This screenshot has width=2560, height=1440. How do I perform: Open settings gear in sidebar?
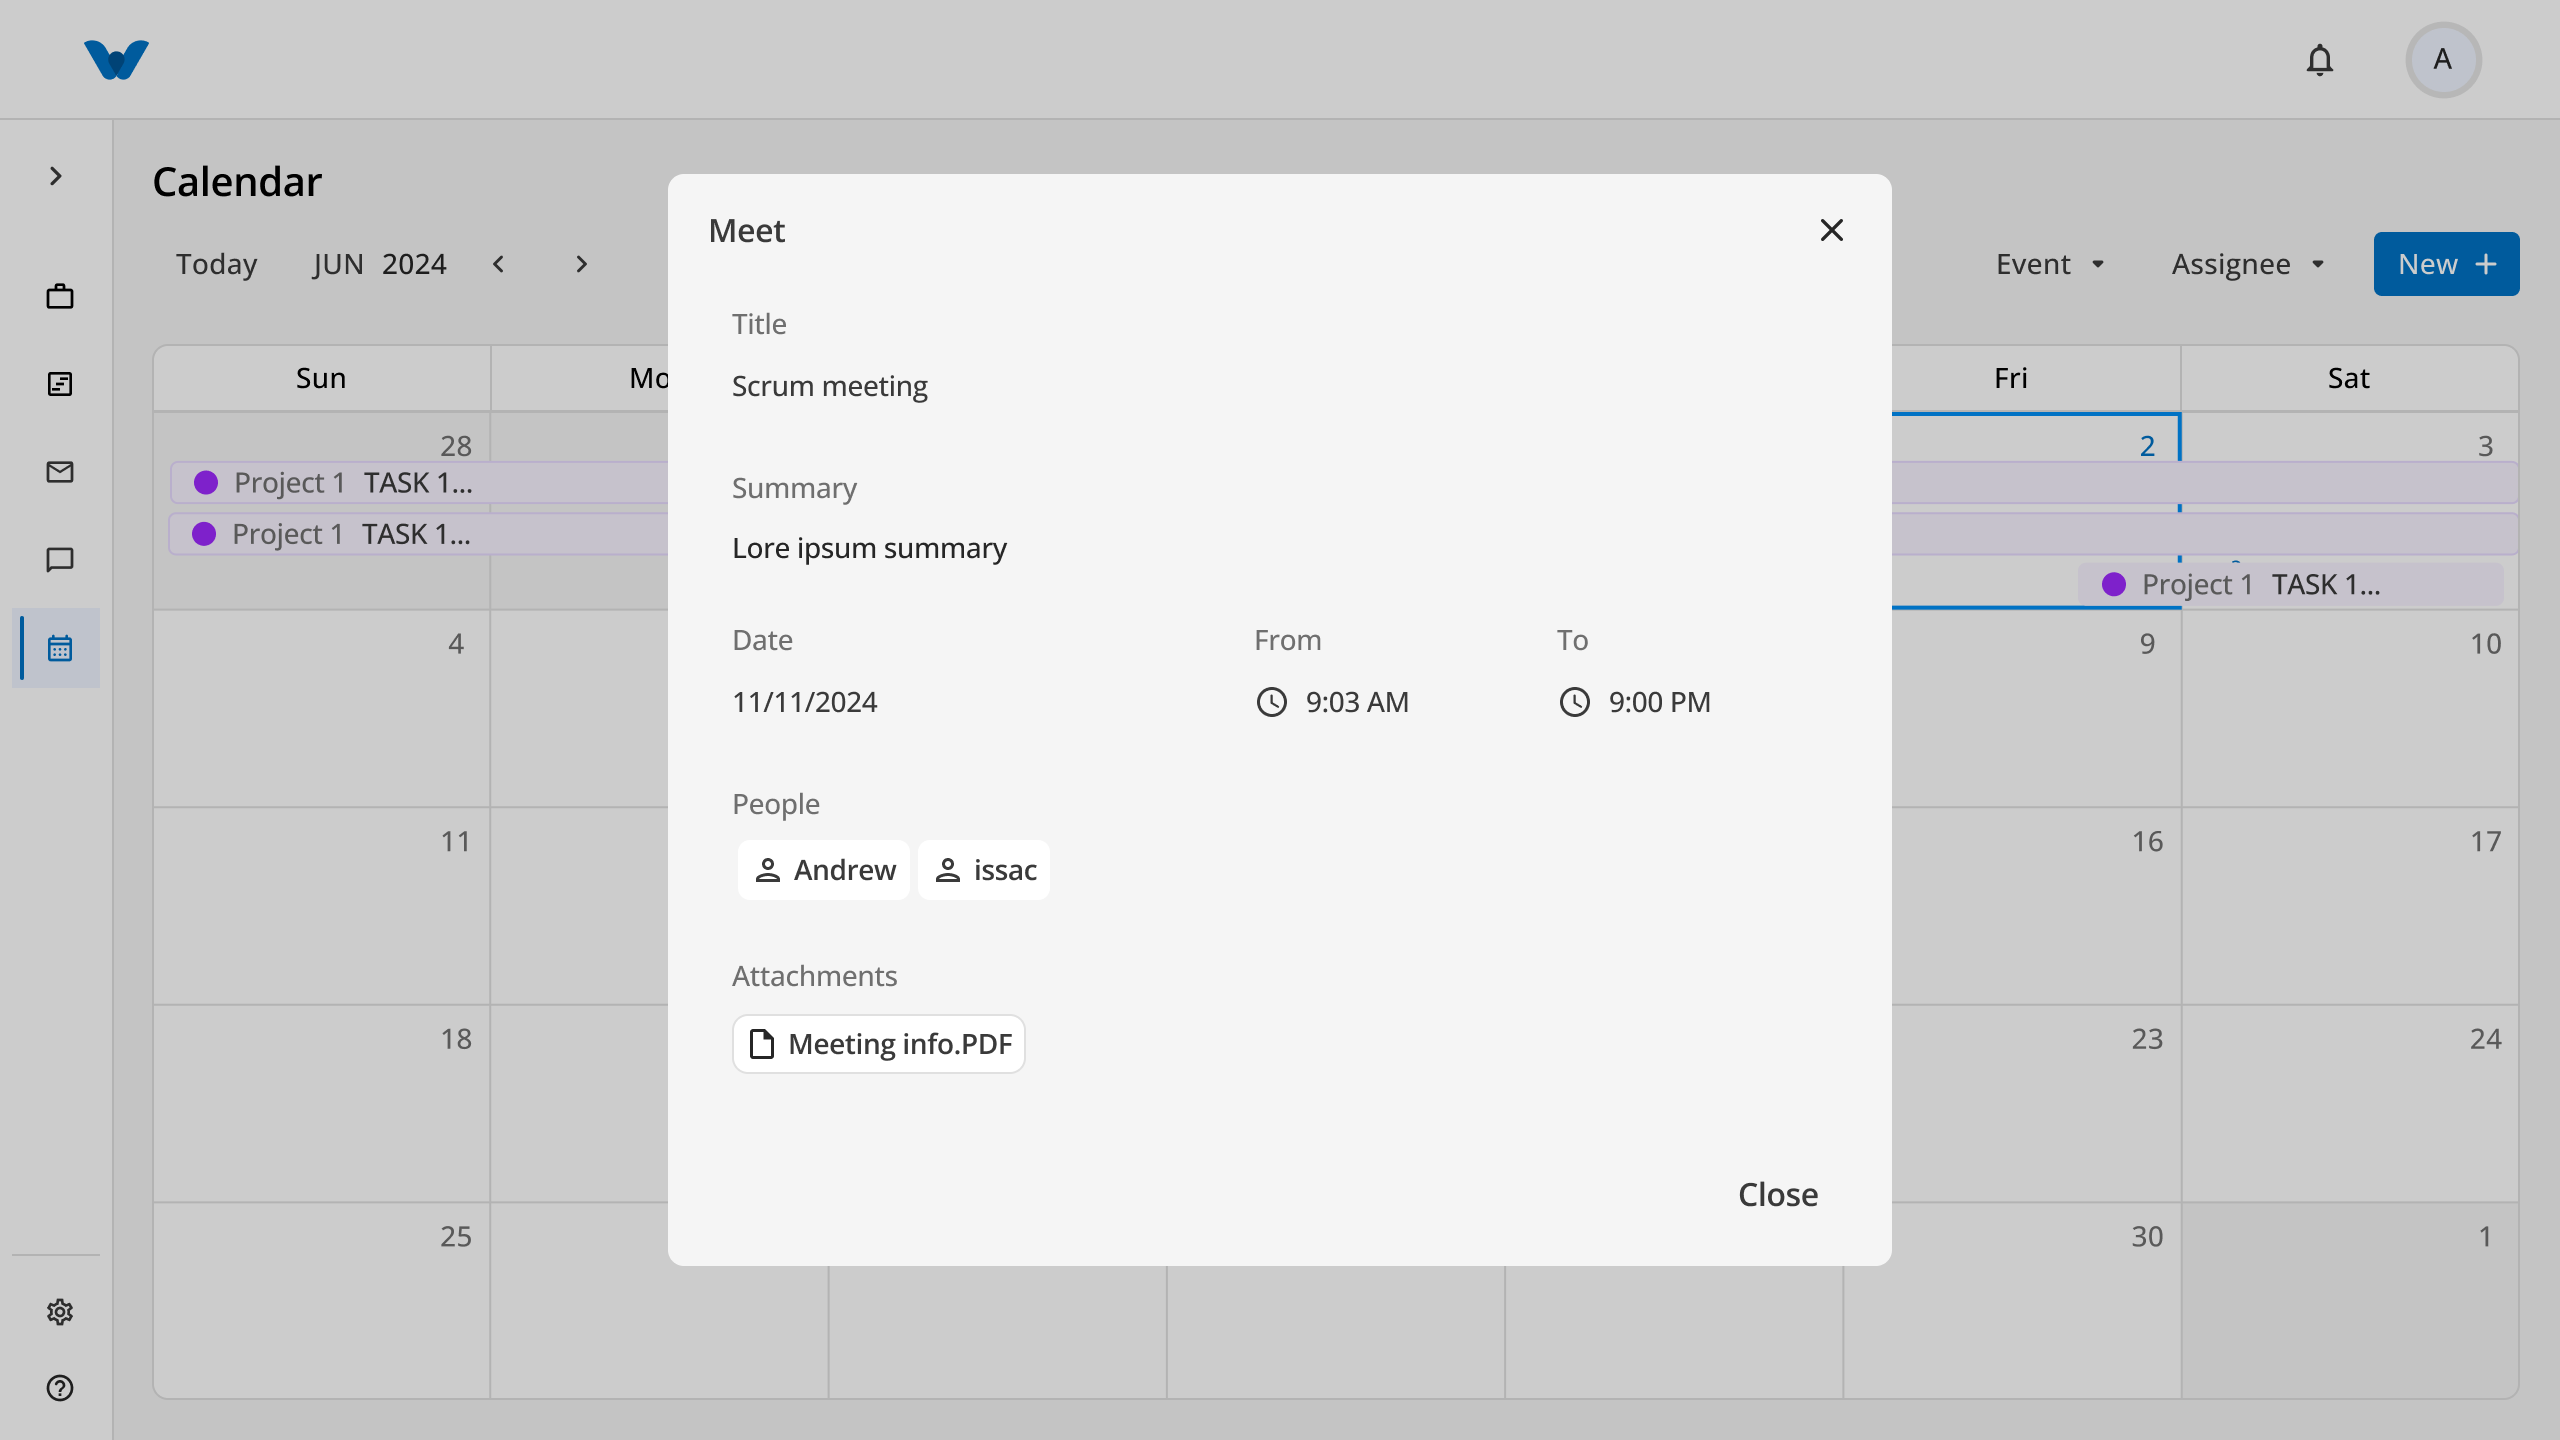(60, 1312)
